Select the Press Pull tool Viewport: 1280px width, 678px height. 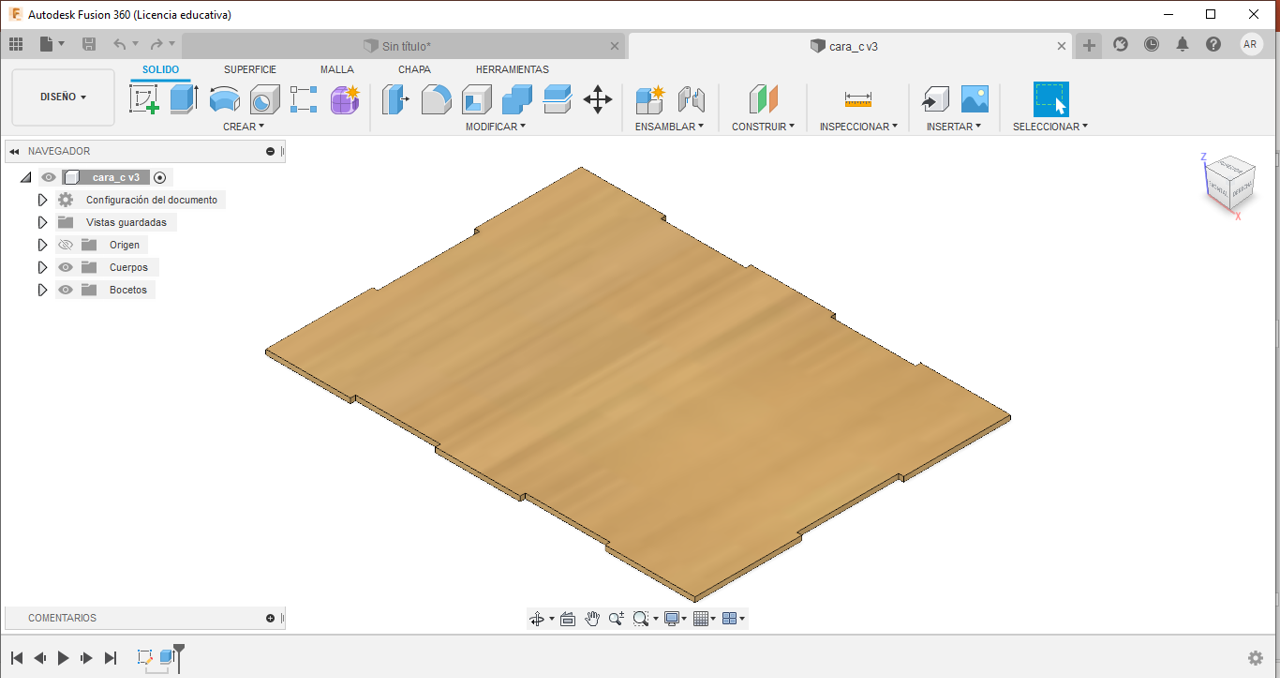[x=396, y=99]
